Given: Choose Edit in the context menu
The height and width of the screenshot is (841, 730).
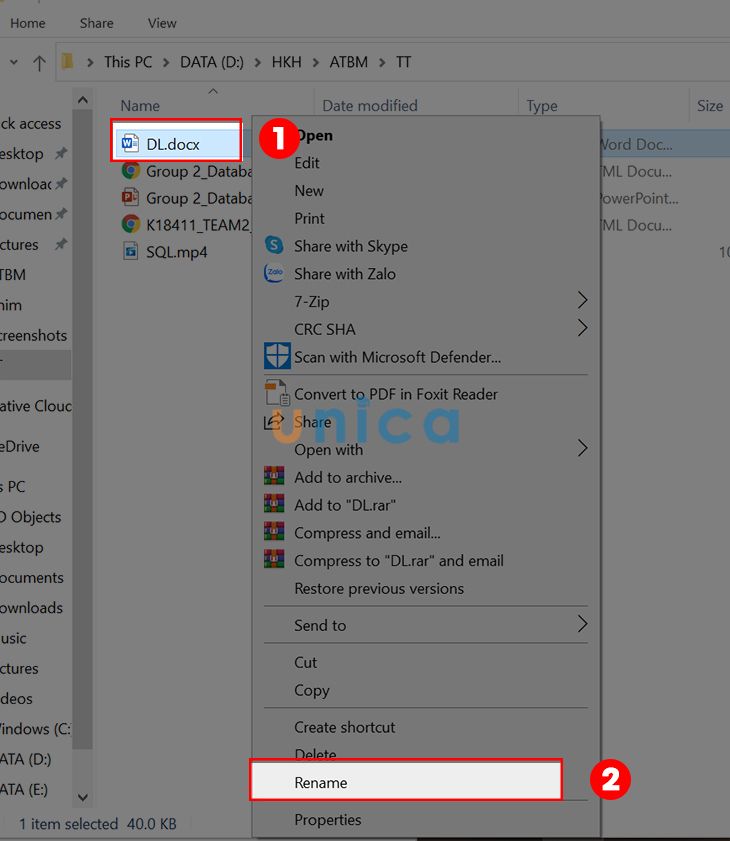Looking at the screenshot, I should point(426,163).
